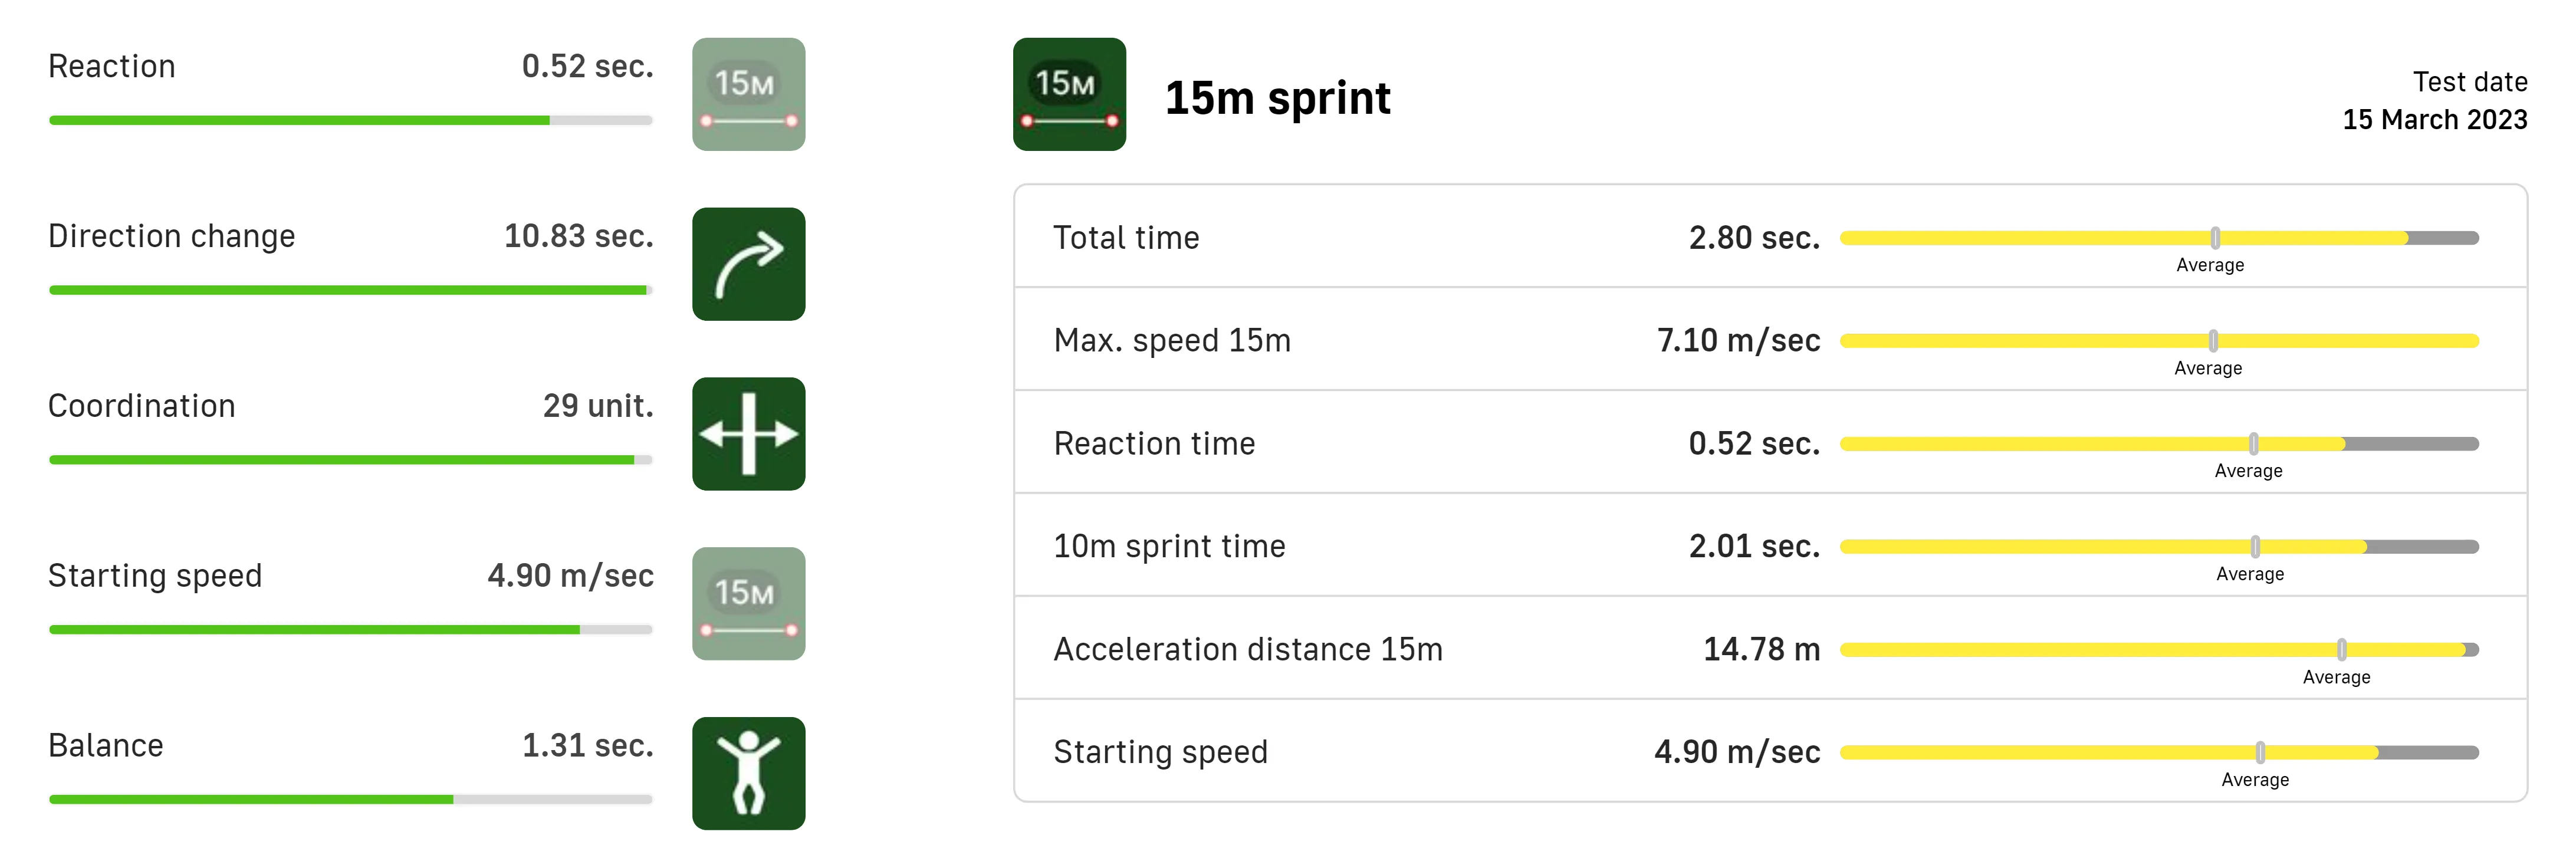Click the test date 15 March 2023

point(2434,120)
